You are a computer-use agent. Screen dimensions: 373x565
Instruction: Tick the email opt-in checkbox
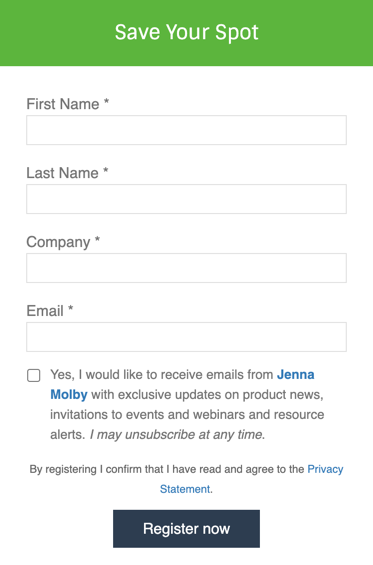coord(34,375)
